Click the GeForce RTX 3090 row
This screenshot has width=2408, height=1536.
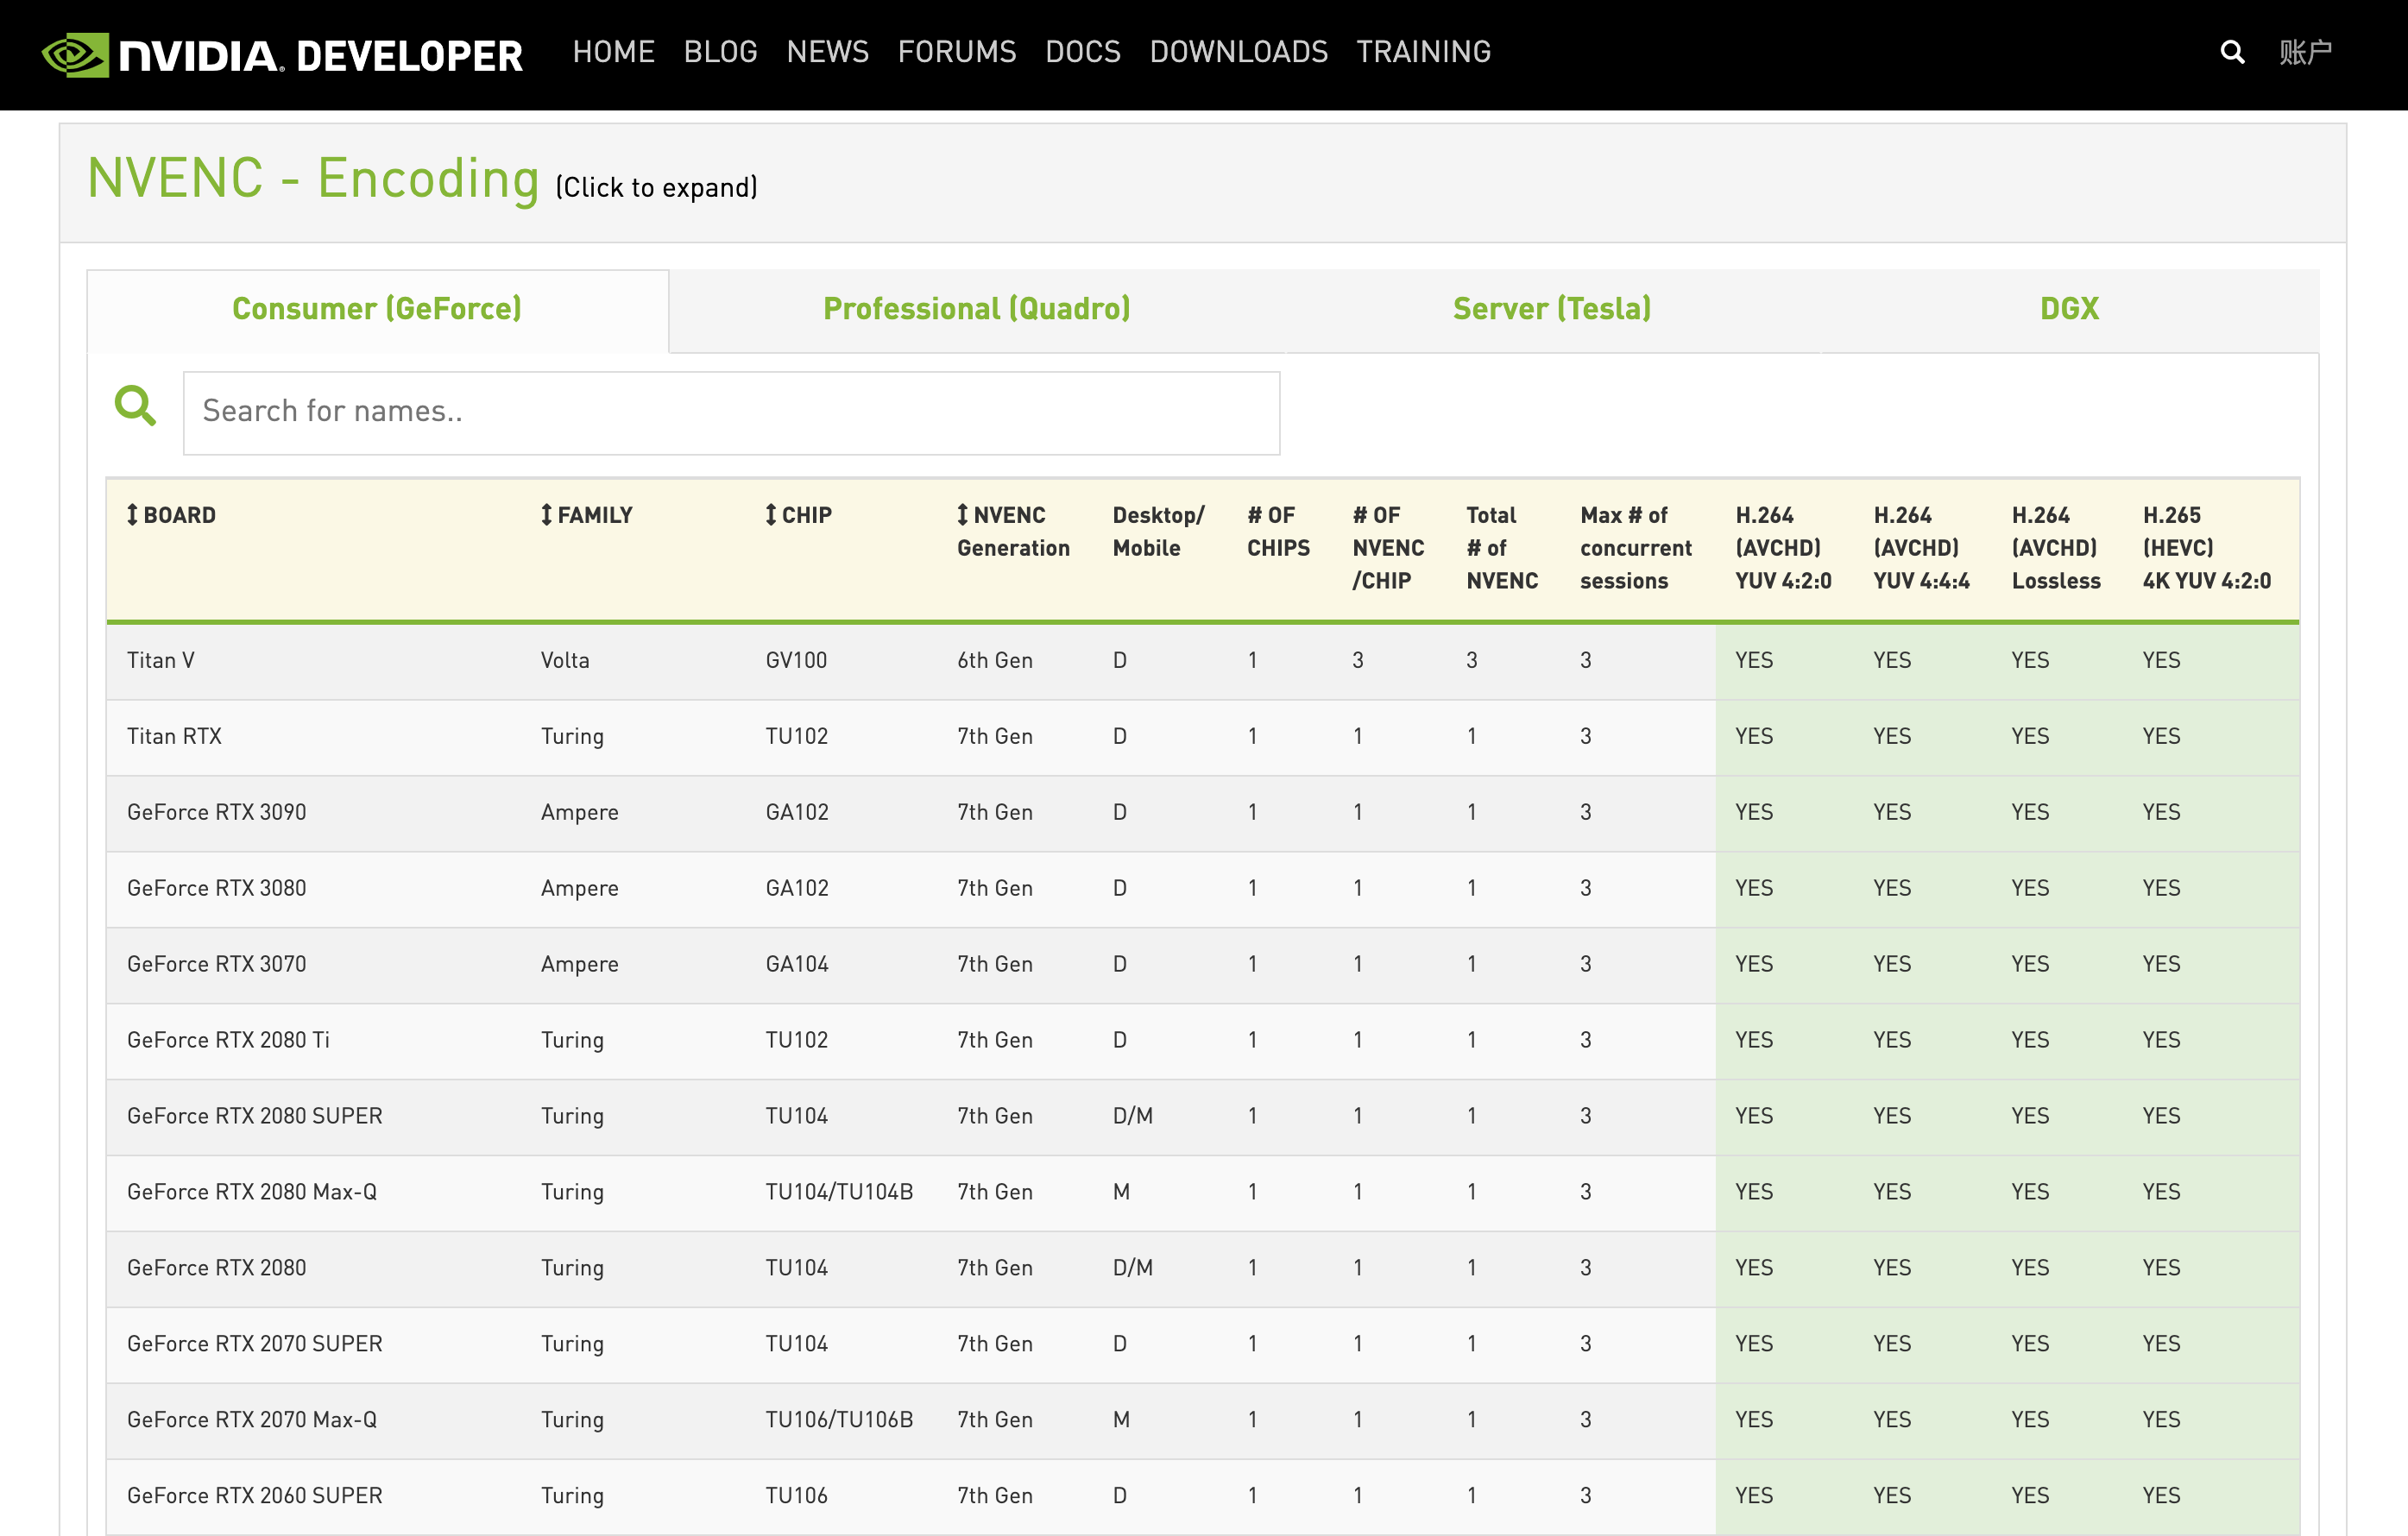[217, 813]
